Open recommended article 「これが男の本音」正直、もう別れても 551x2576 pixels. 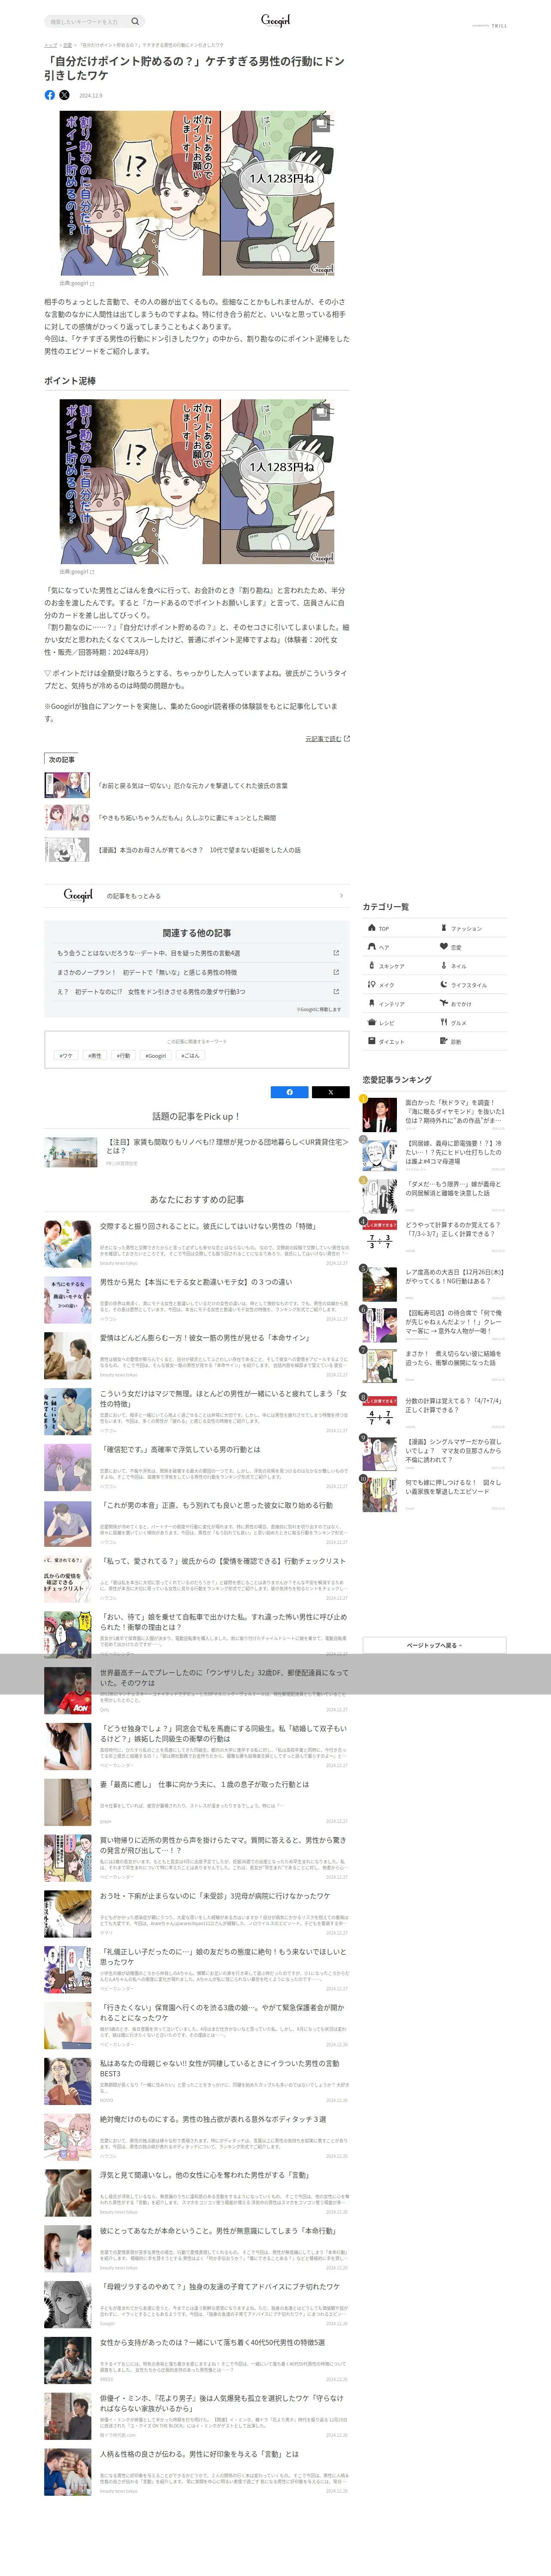tap(197, 1522)
